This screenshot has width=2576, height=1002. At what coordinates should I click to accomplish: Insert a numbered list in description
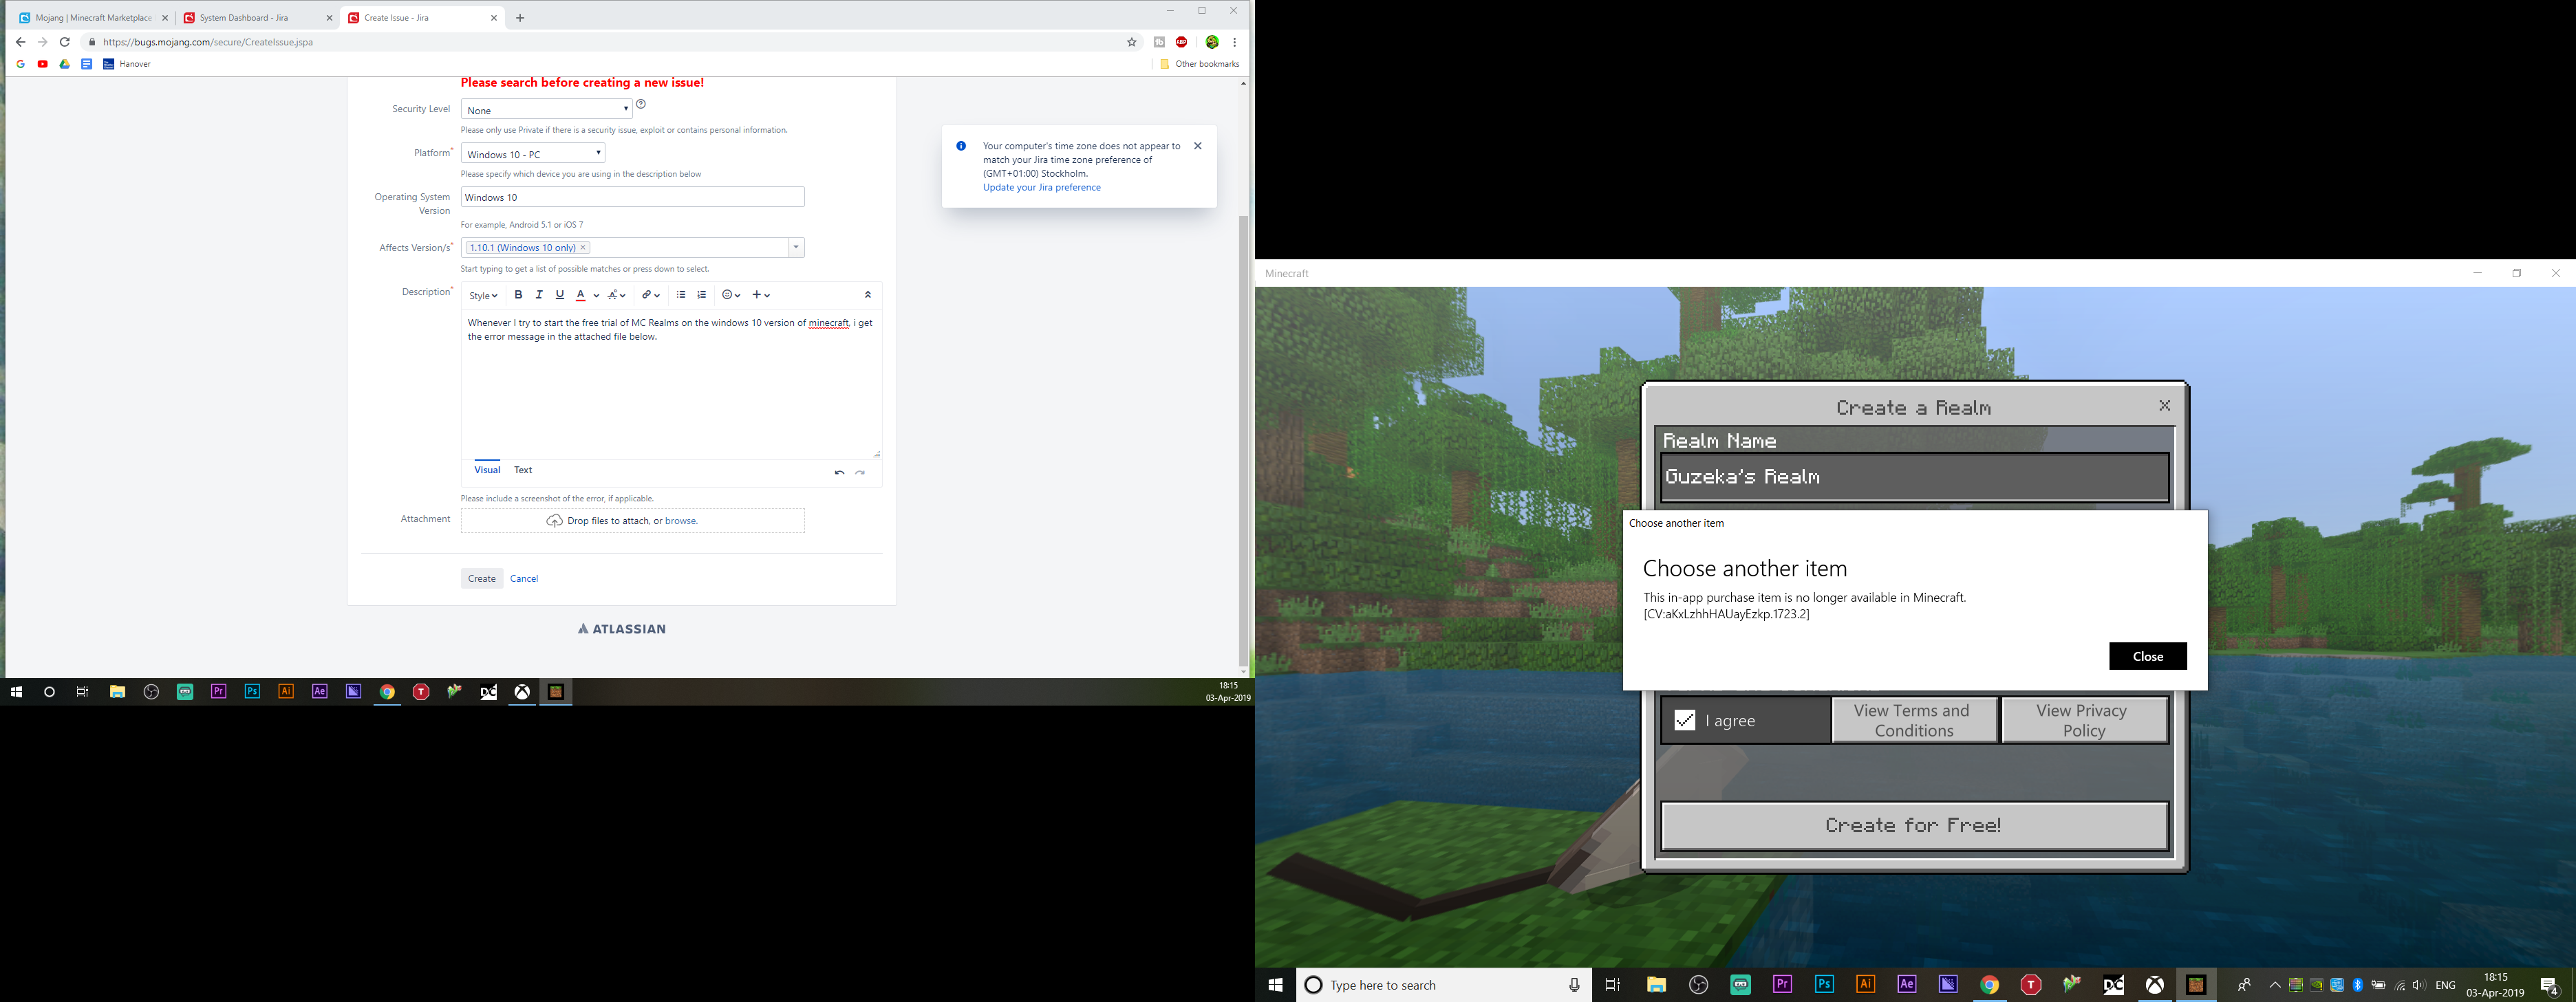click(x=702, y=295)
